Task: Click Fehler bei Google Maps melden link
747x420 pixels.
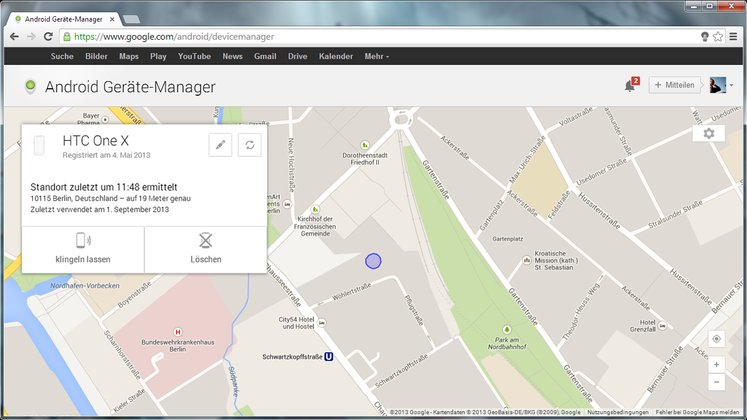Action: coord(697,412)
